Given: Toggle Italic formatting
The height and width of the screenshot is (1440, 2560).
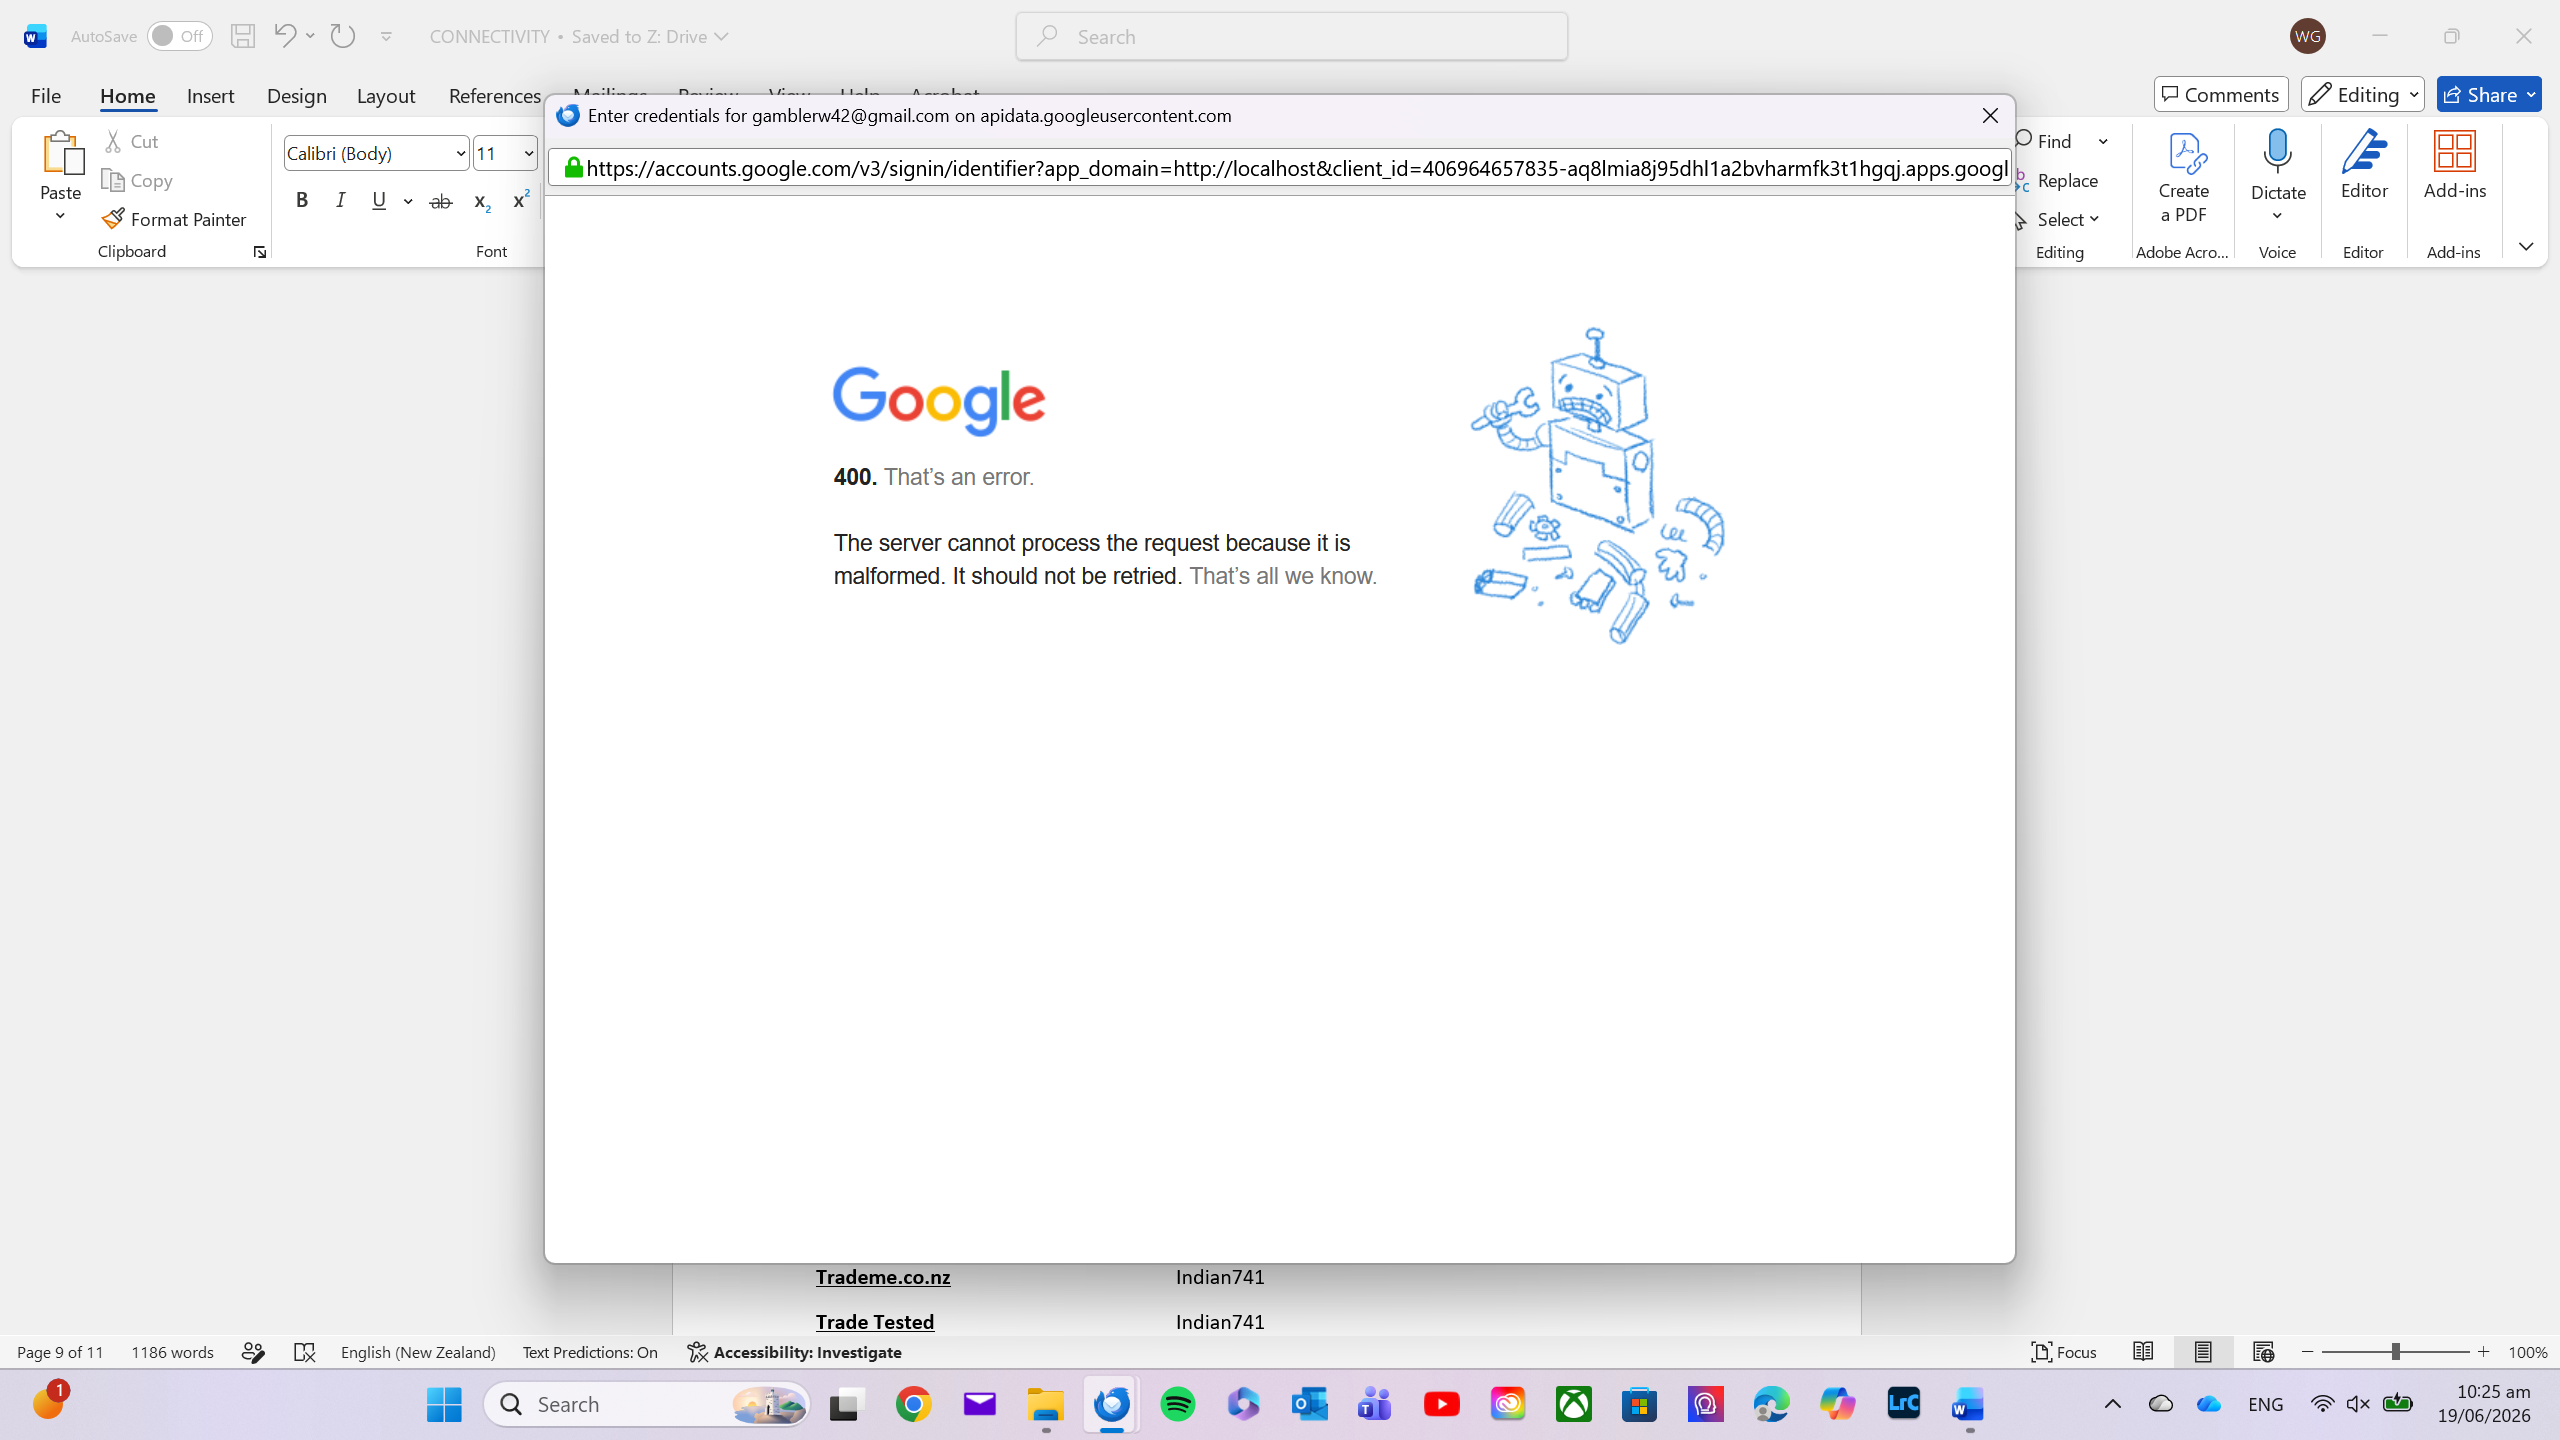Looking at the screenshot, I should click(x=341, y=201).
